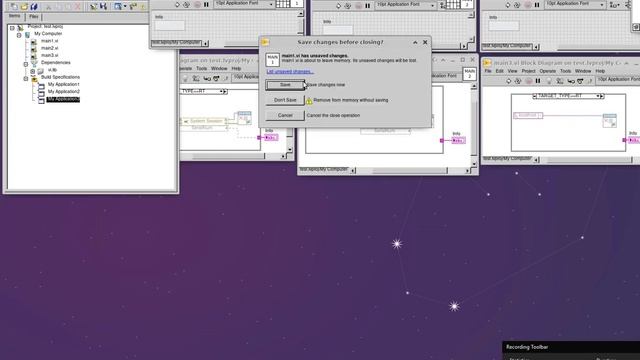The image size is (640, 360).
Task: Open TARGET_TYPE==RT case selector dropdown in main3.vi
Action: point(599,96)
